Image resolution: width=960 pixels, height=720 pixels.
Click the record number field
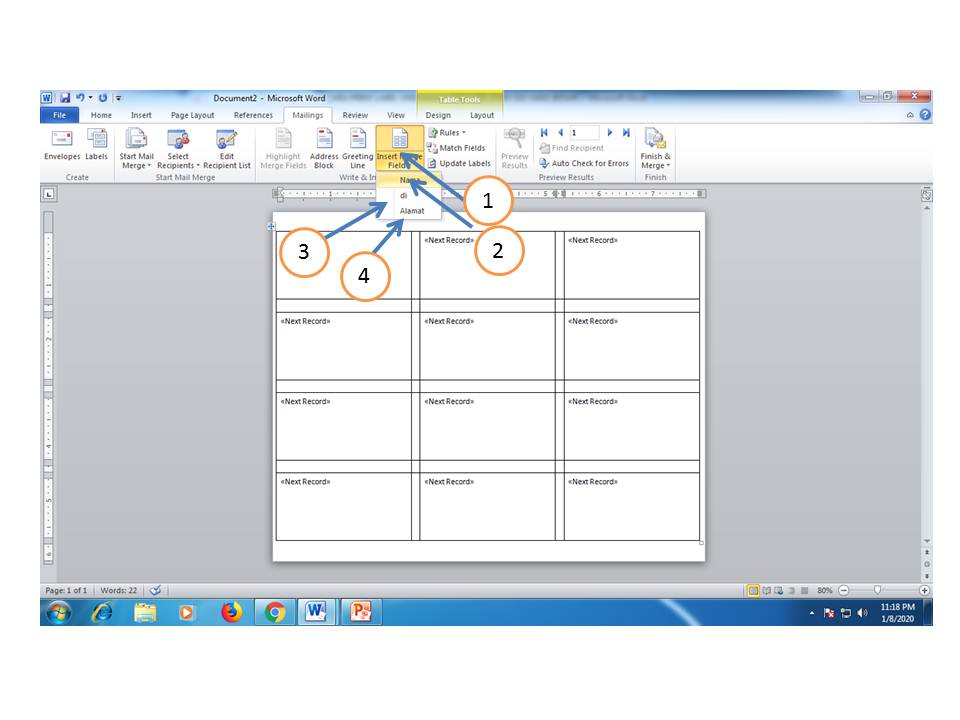point(584,132)
